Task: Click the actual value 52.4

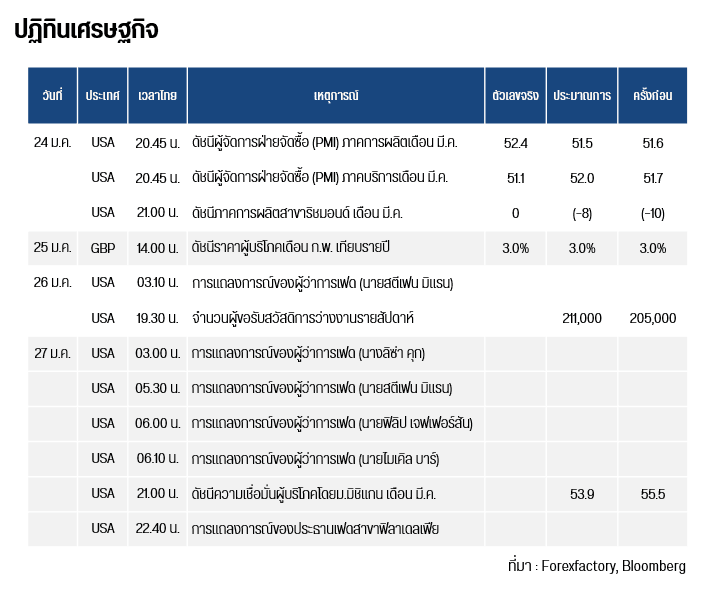Action: click(x=515, y=143)
